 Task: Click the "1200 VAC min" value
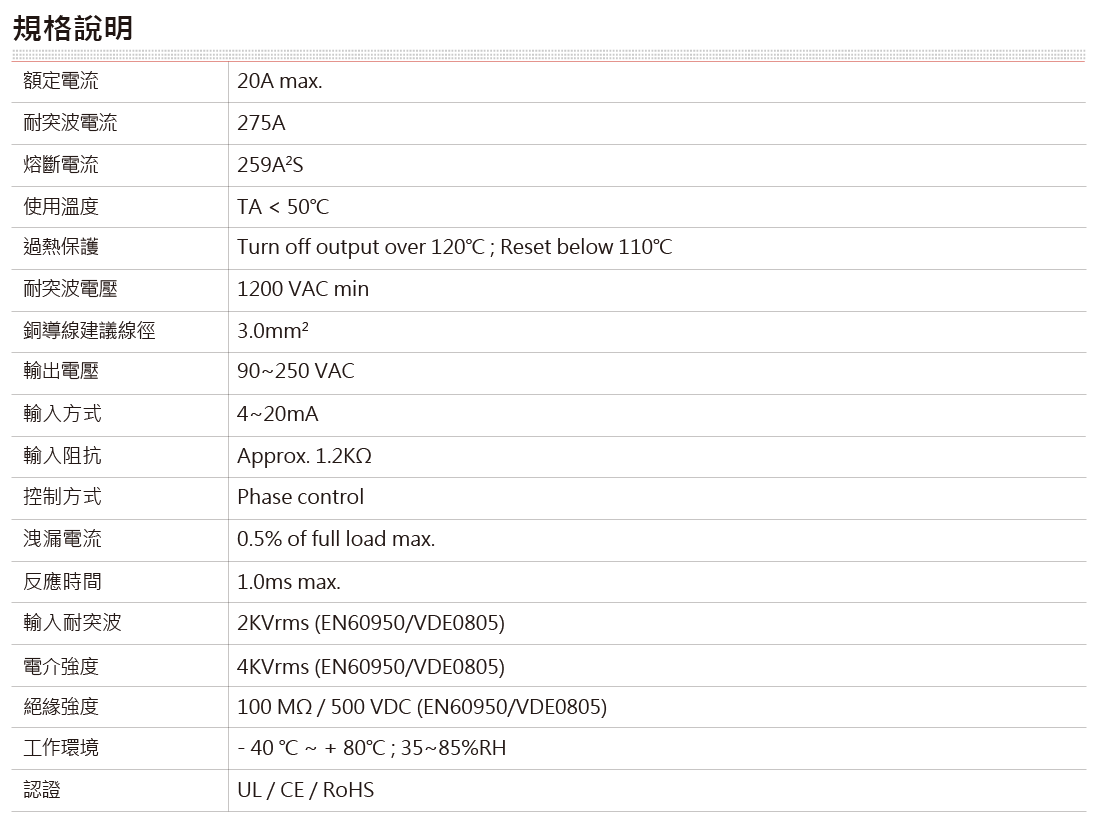[x=302, y=290]
